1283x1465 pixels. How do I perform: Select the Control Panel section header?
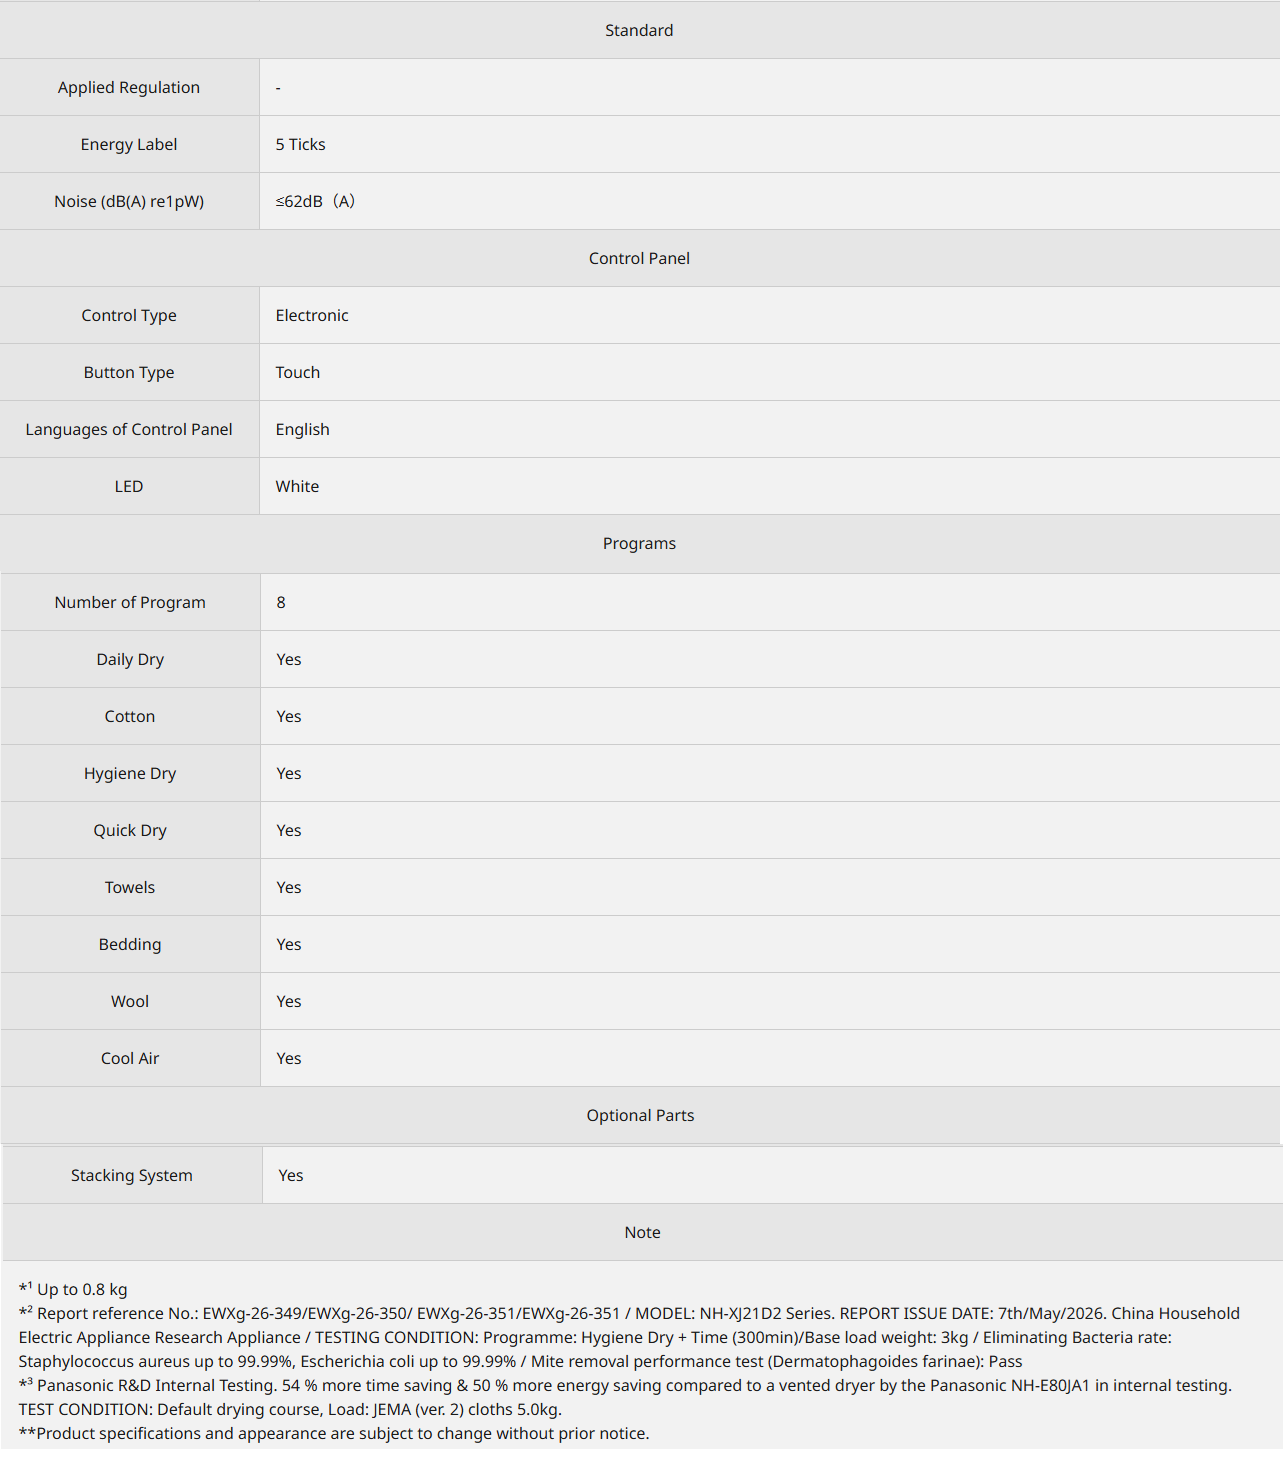click(639, 258)
